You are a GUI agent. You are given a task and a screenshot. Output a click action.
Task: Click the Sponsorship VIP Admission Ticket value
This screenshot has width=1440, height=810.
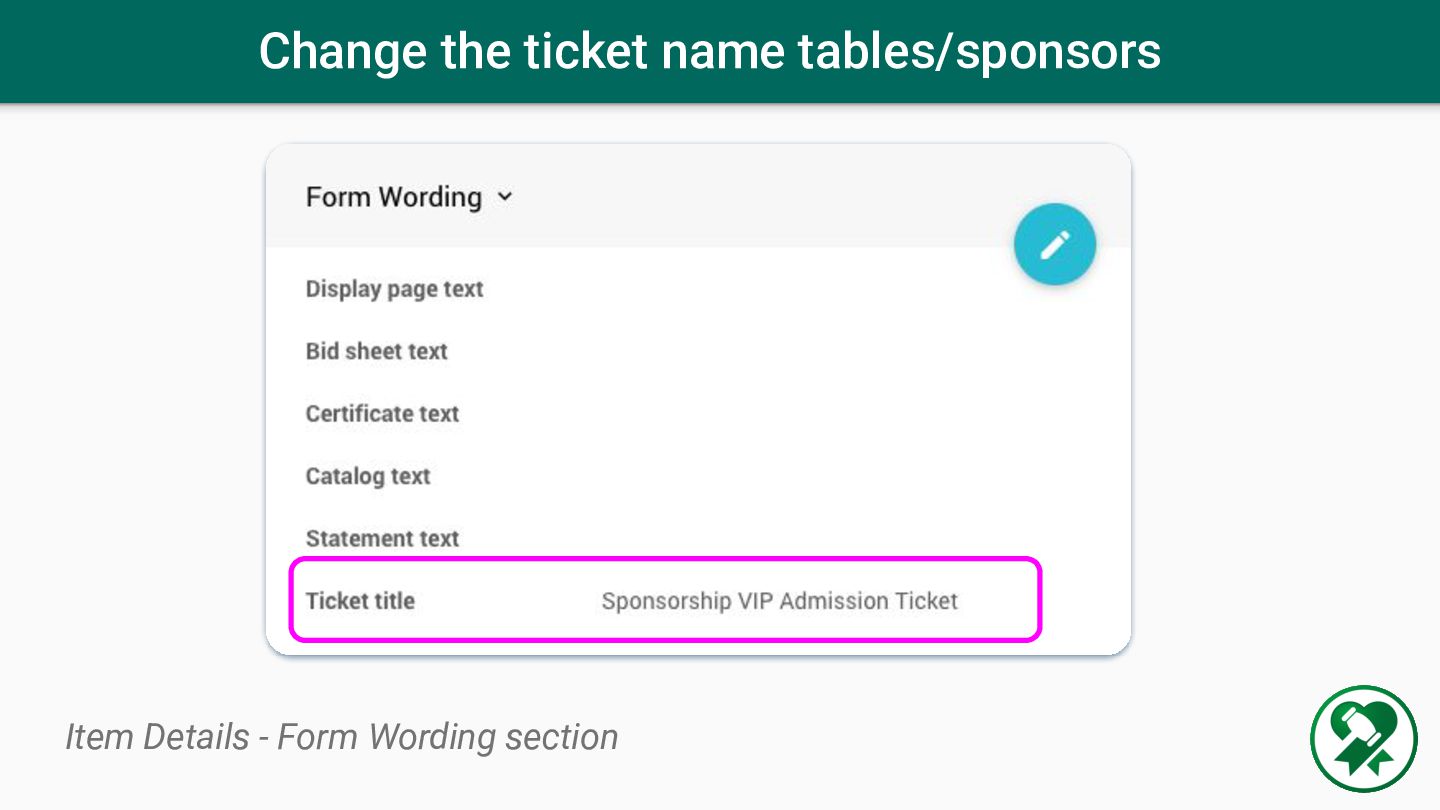click(780, 601)
